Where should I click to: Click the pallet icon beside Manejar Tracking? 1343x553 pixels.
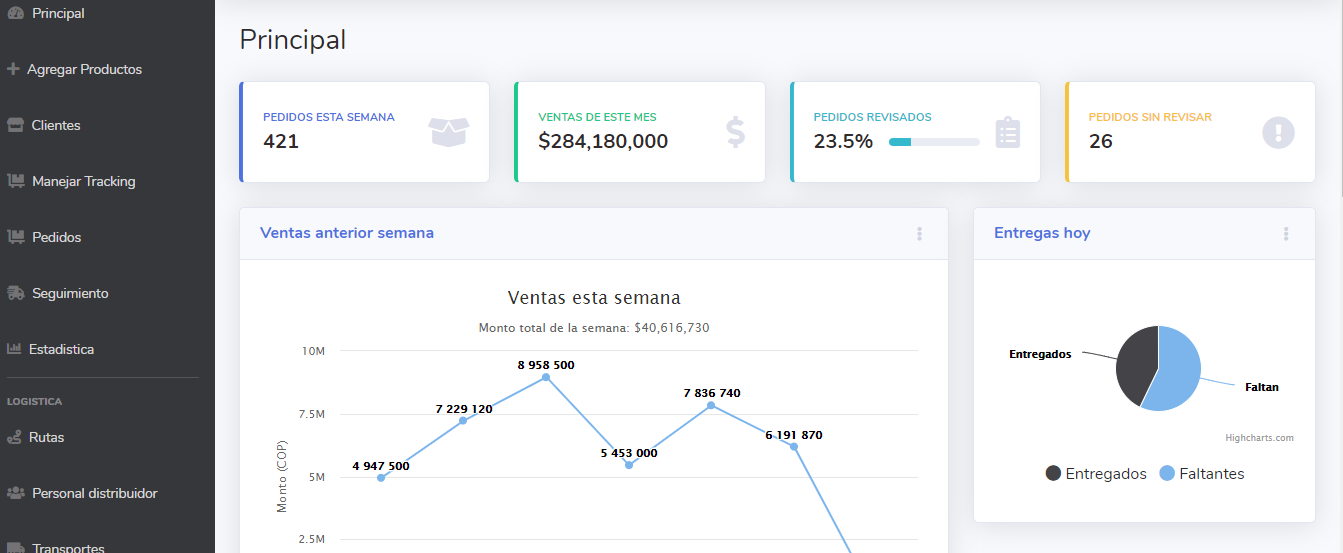pyautogui.click(x=14, y=181)
